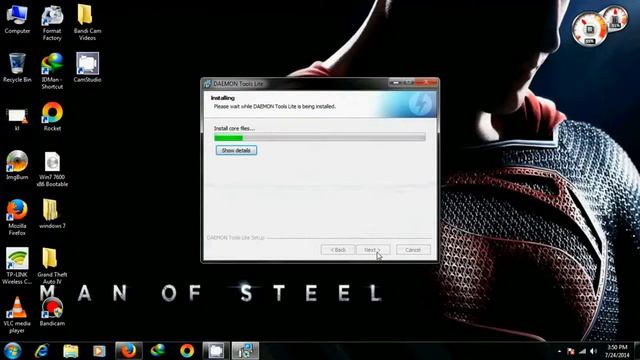
Task: Select the CamStudio desktop icon
Action: point(87,68)
